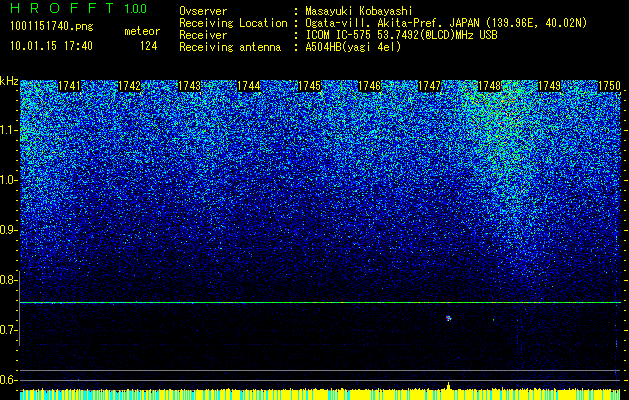Click the A504HB(yagi 4el) antenna text
Screen dimensions: 629x400
(353, 47)
